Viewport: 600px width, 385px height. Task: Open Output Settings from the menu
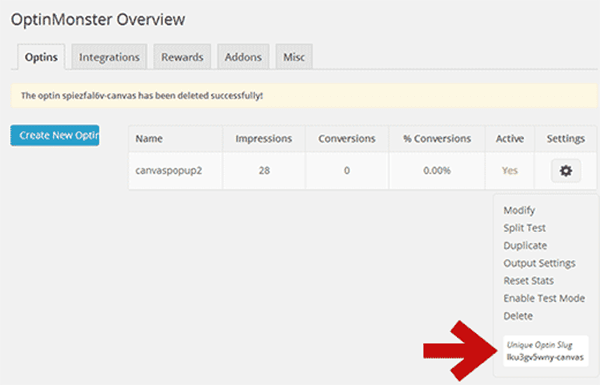point(539,263)
